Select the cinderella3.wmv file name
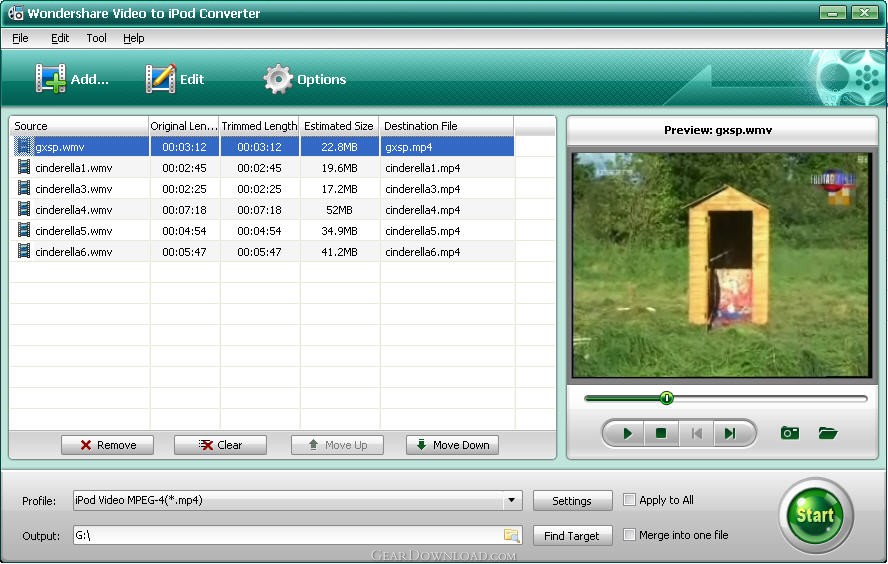The image size is (888, 564). click(74, 189)
